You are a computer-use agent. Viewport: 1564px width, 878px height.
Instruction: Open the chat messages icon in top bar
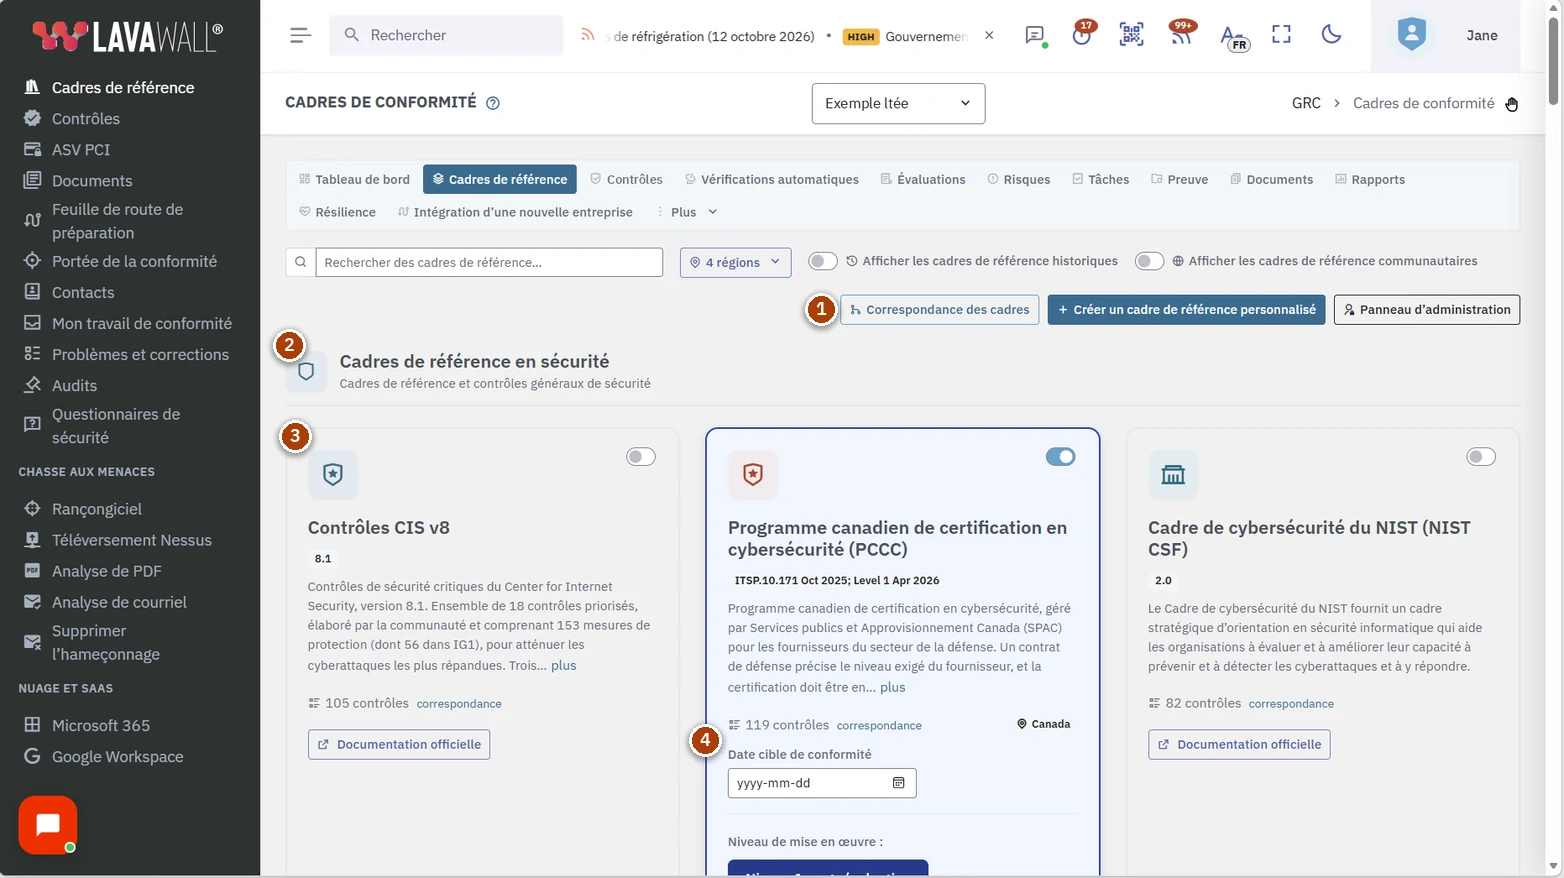(1035, 35)
